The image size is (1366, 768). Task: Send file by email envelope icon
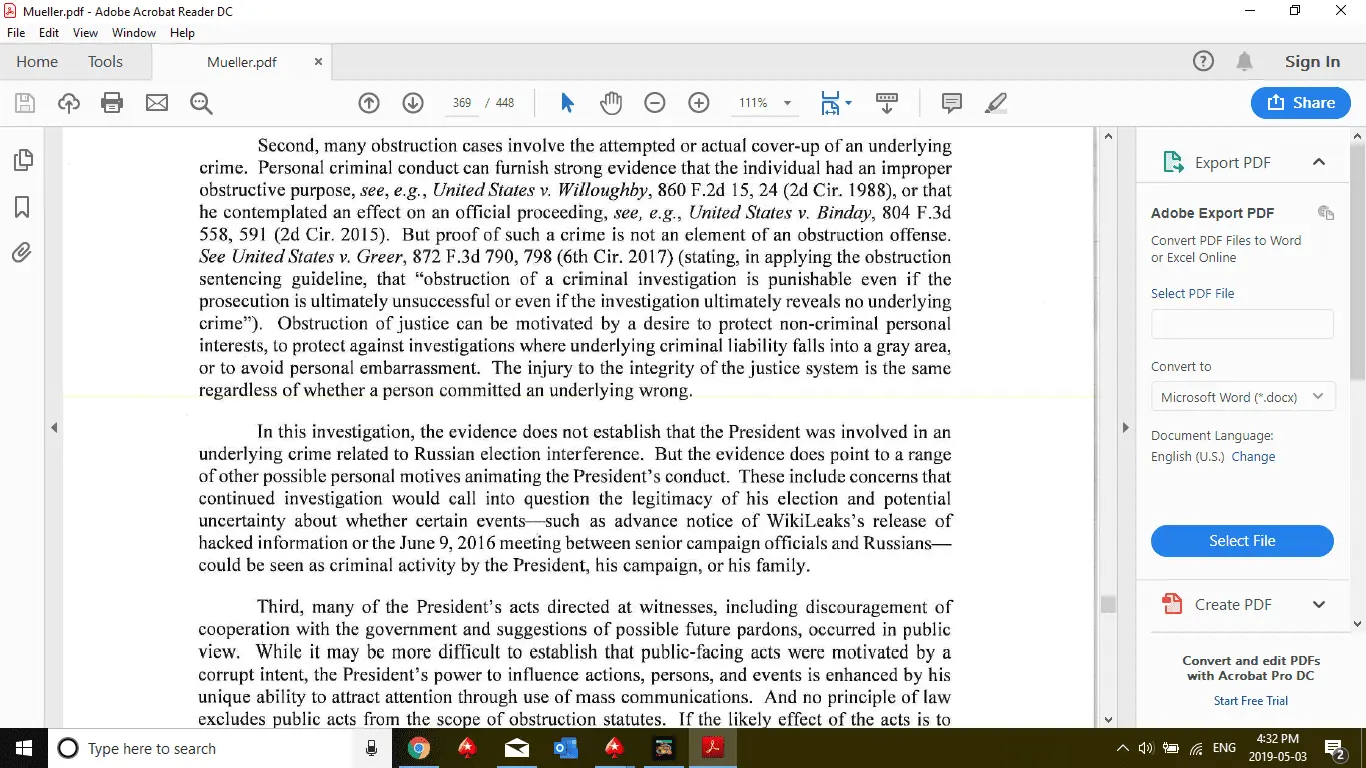pos(157,103)
